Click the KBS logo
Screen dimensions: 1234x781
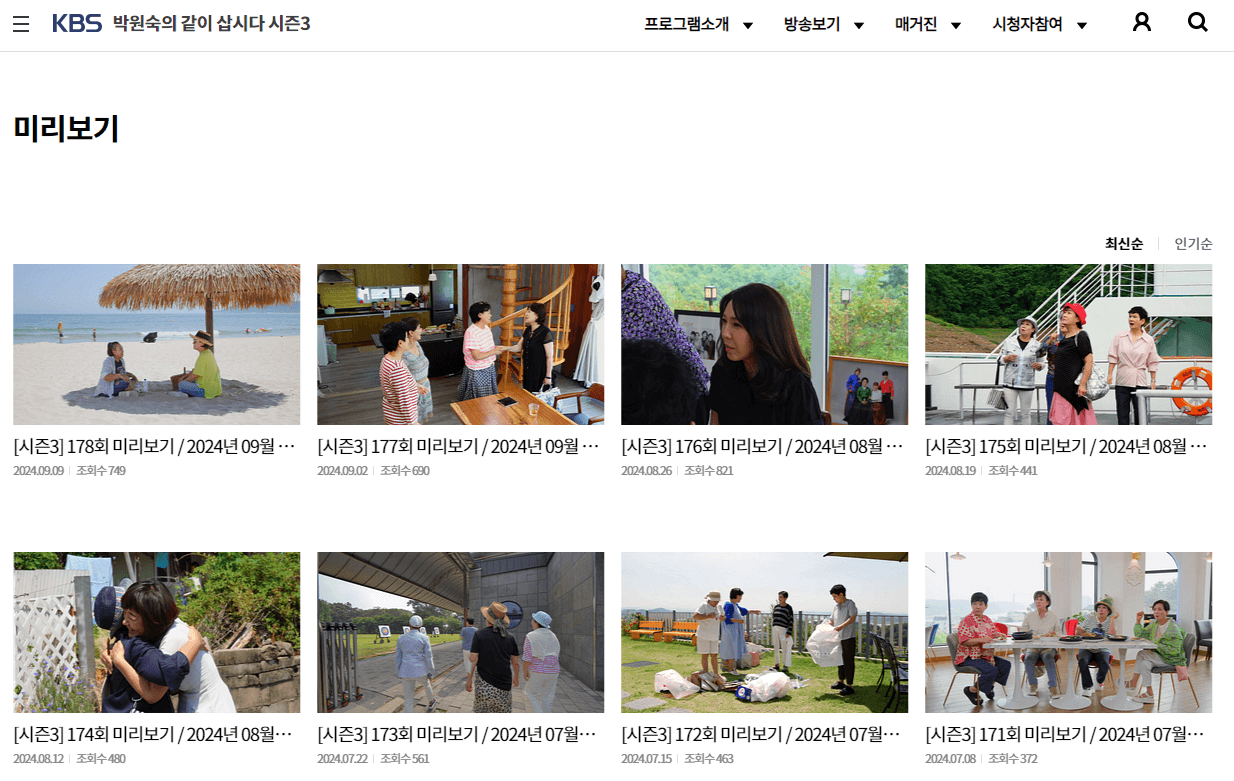(x=77, y=23)
